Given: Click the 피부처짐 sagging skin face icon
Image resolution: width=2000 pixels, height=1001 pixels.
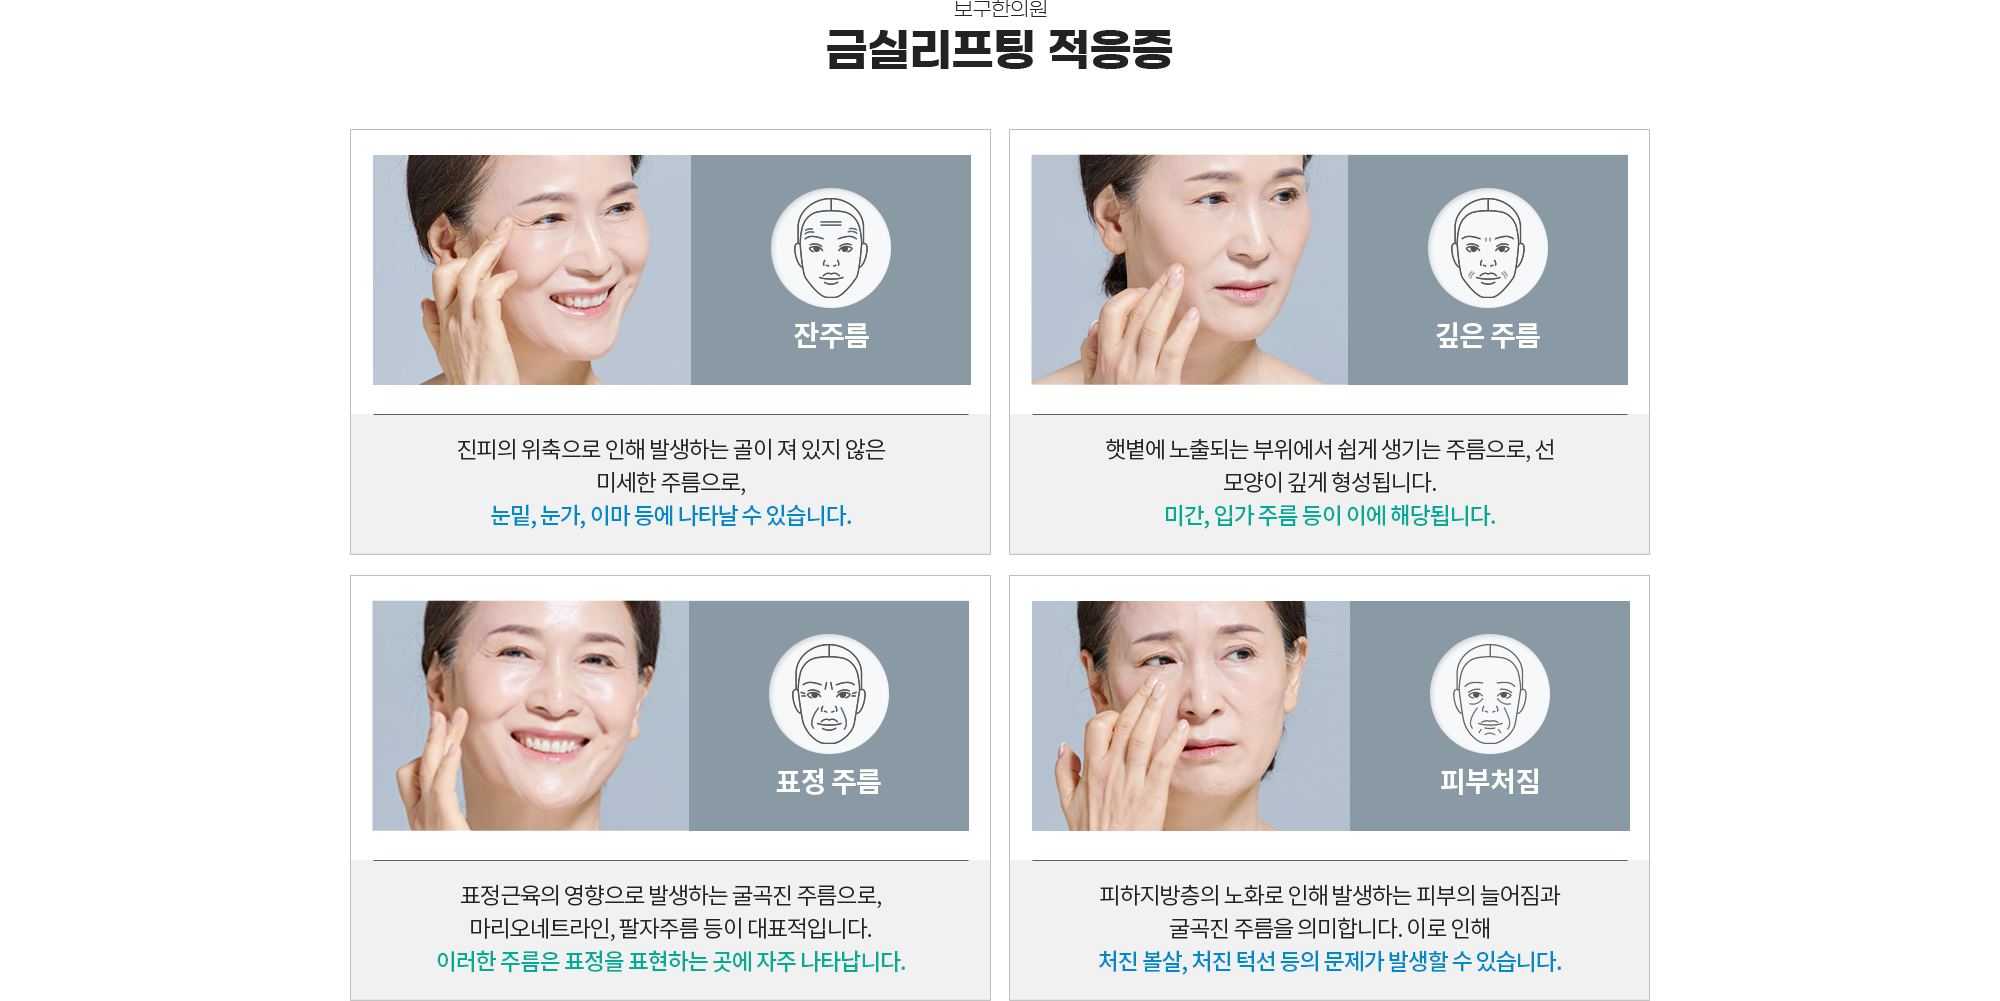Looking at the screenshot, I should (1490, 694).
